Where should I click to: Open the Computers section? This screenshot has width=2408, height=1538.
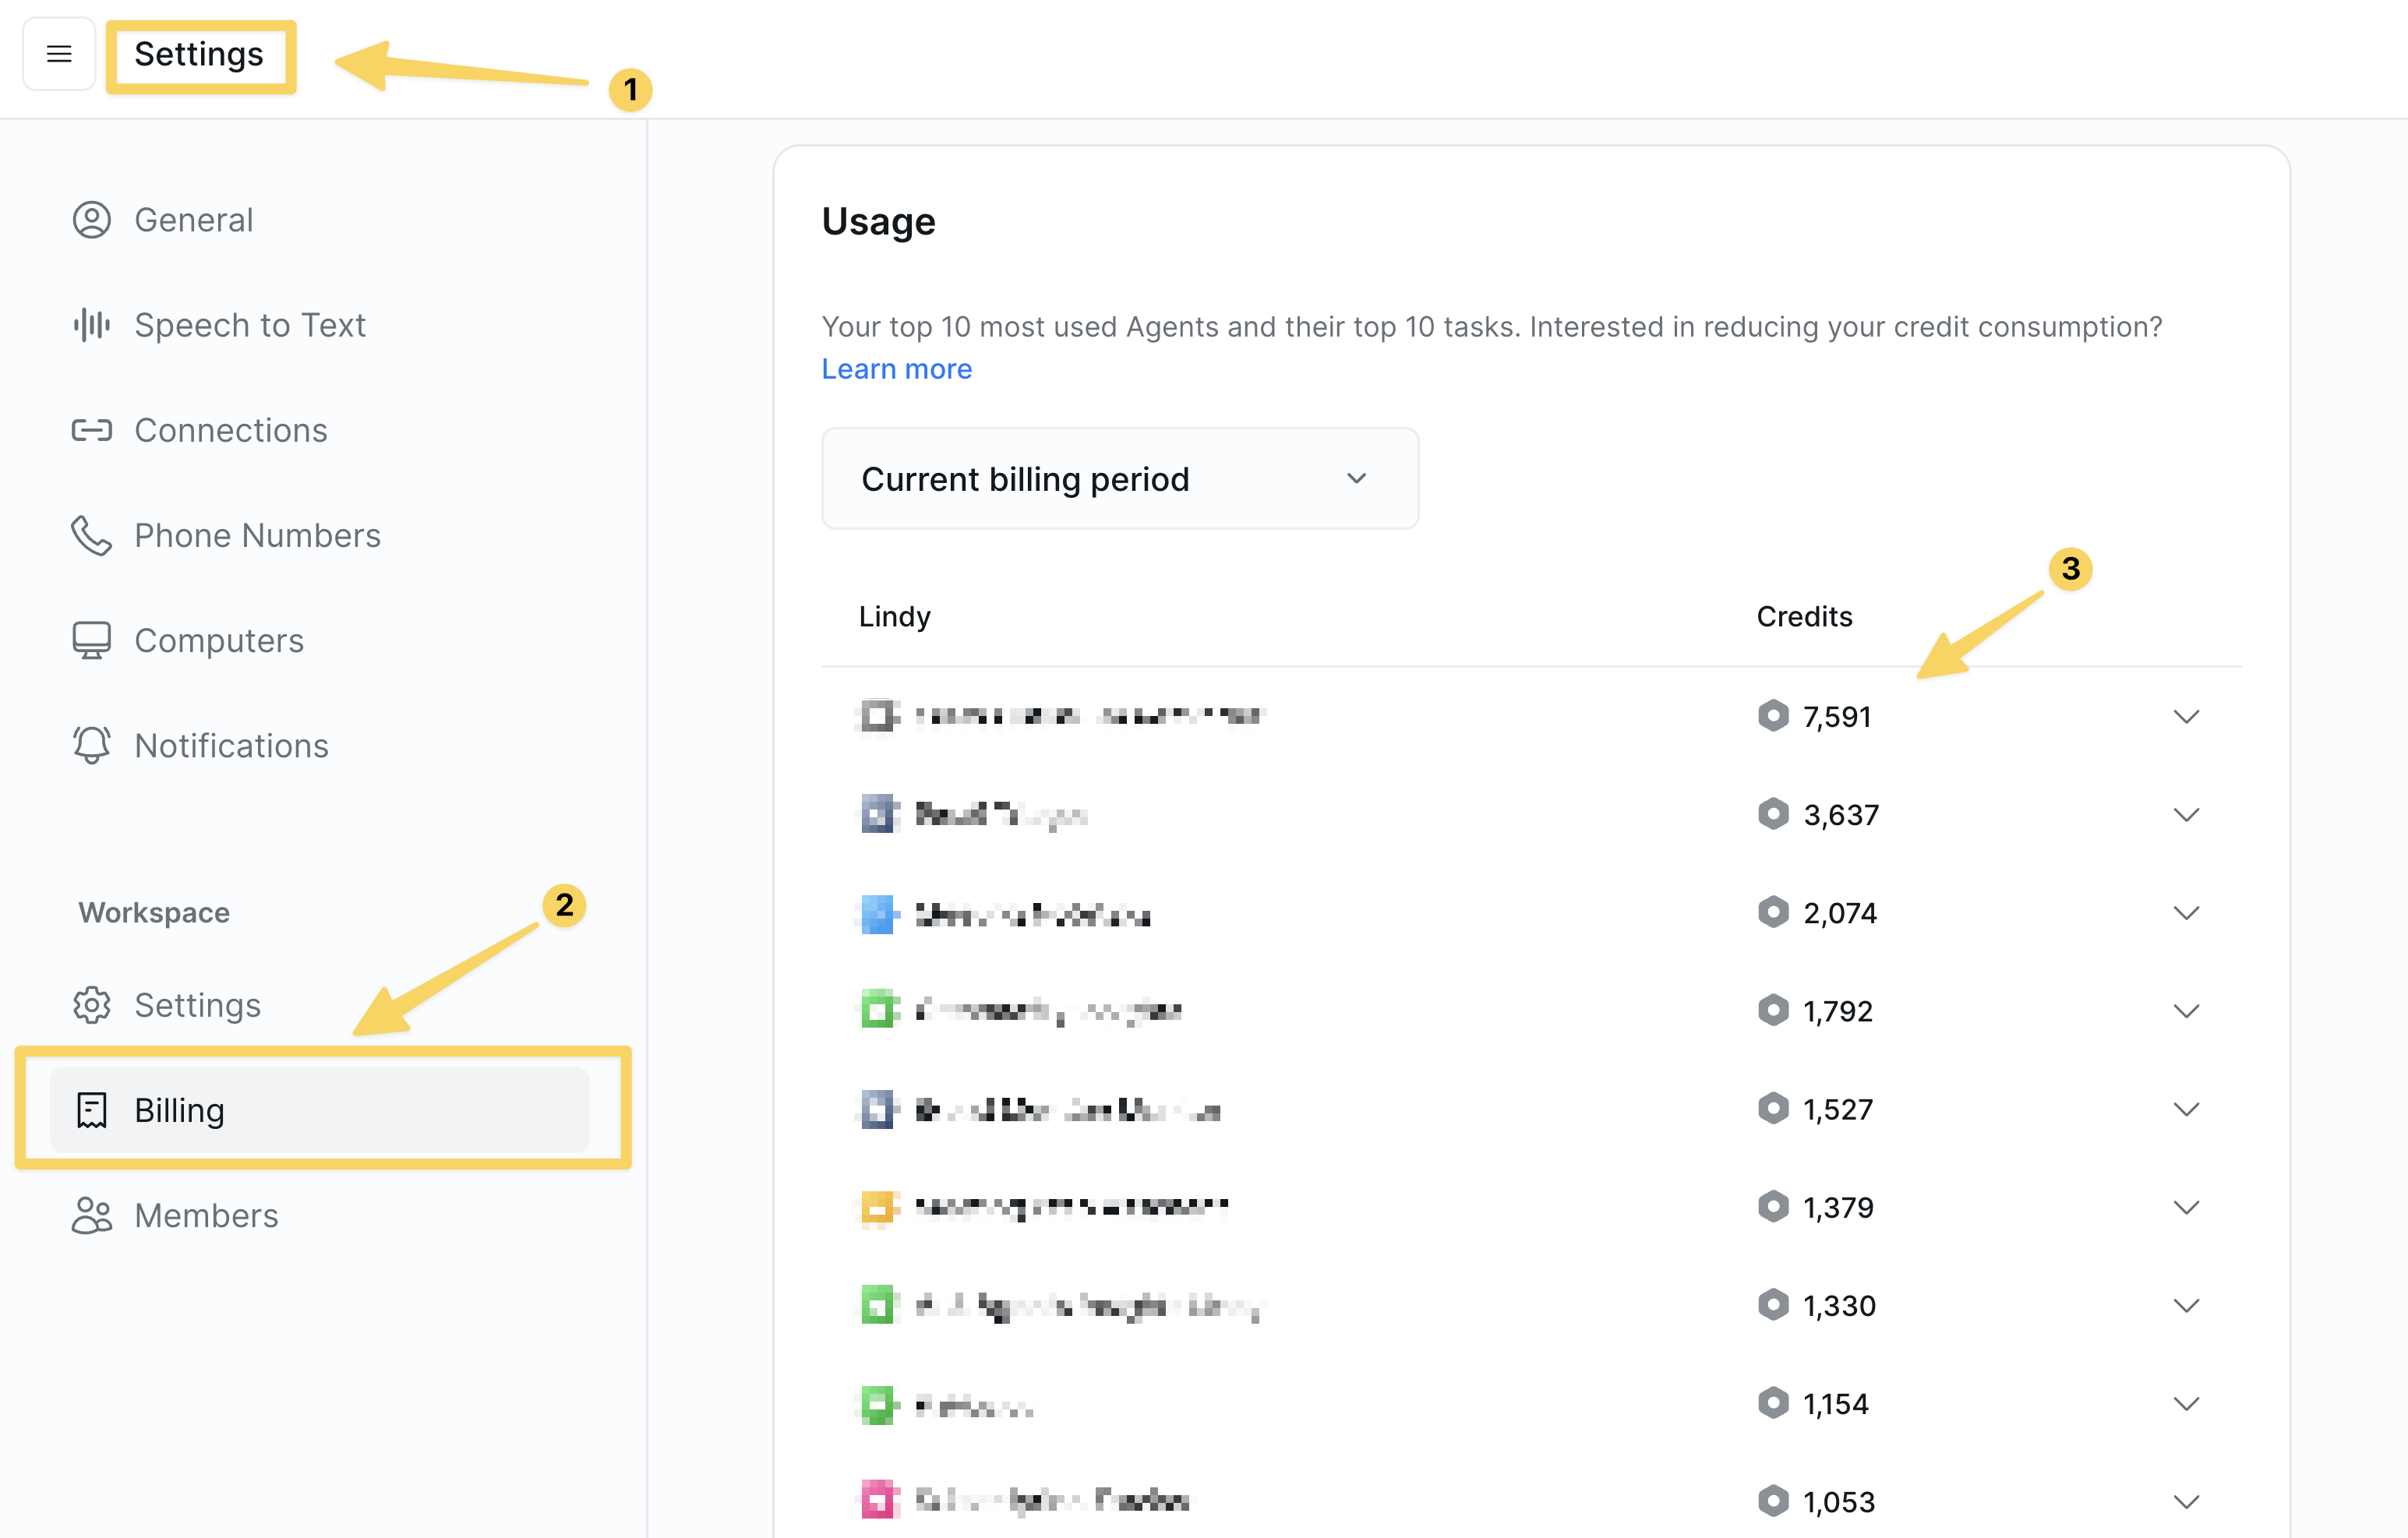click(x=218, y=640)
